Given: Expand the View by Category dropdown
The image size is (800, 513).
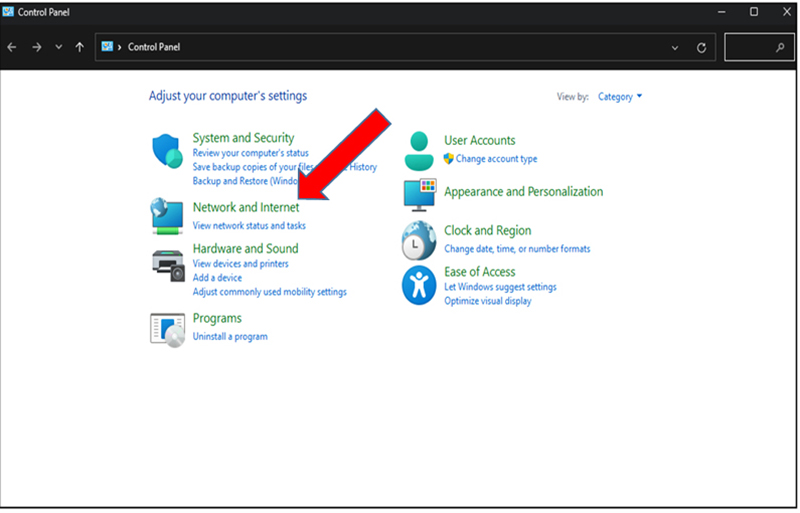Looking at the screenshot, I should coord(620,96).
